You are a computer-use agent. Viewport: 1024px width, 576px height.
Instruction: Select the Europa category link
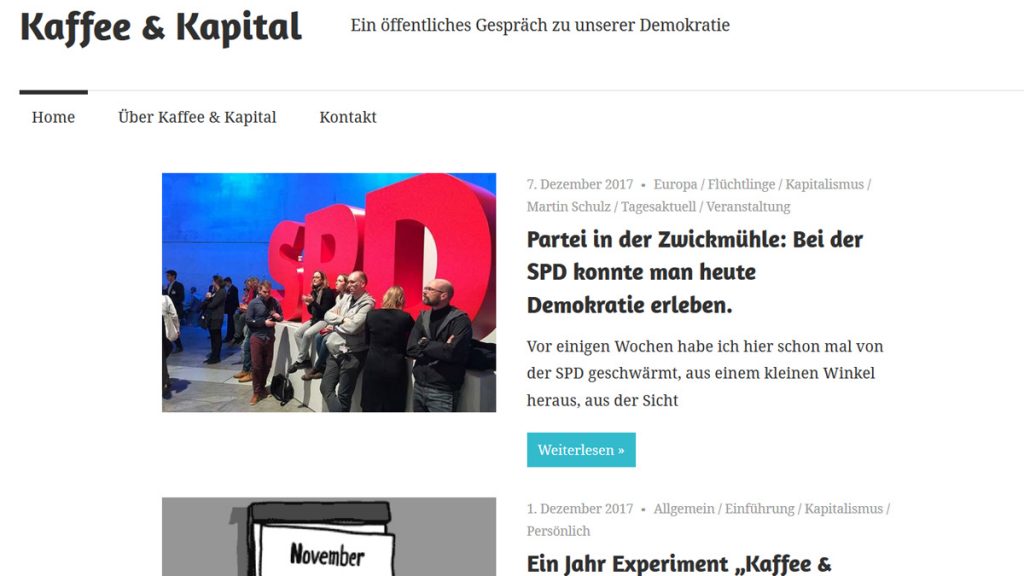pos(675,184)
